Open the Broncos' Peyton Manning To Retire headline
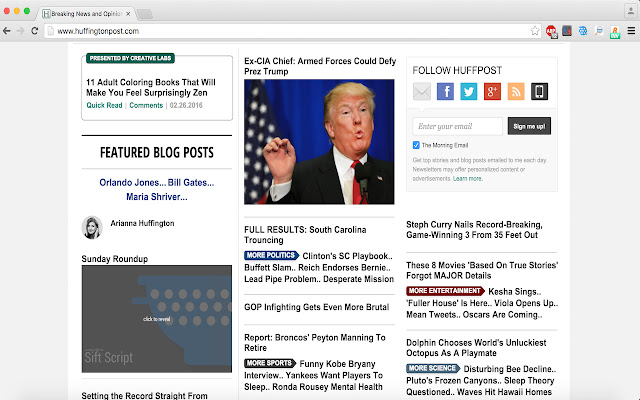This screenshot has width=640, height=400. click(315, 342)
